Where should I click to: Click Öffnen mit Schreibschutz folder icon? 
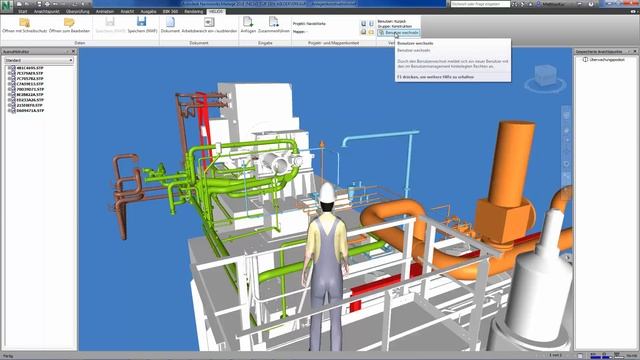point(24,22)
